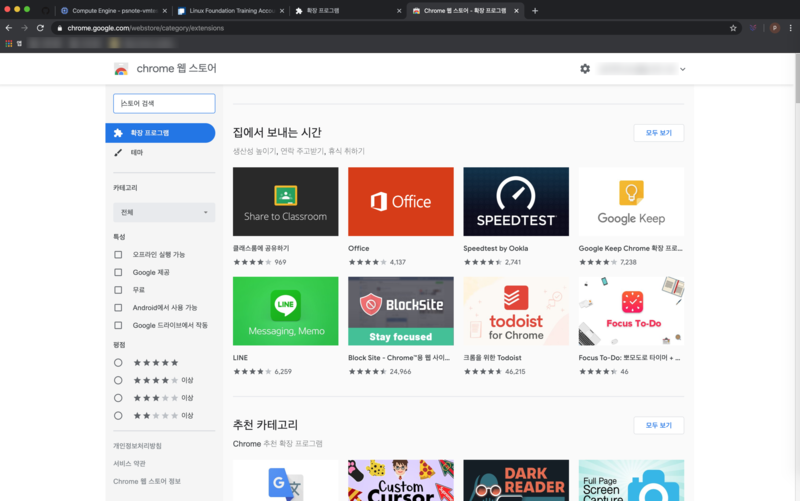Click 모두 보기 for 집에서 보내는 시간
Image resolution: width=800 pixels, height=501 pixels.
pyautogui.click(x=659, y=133)
